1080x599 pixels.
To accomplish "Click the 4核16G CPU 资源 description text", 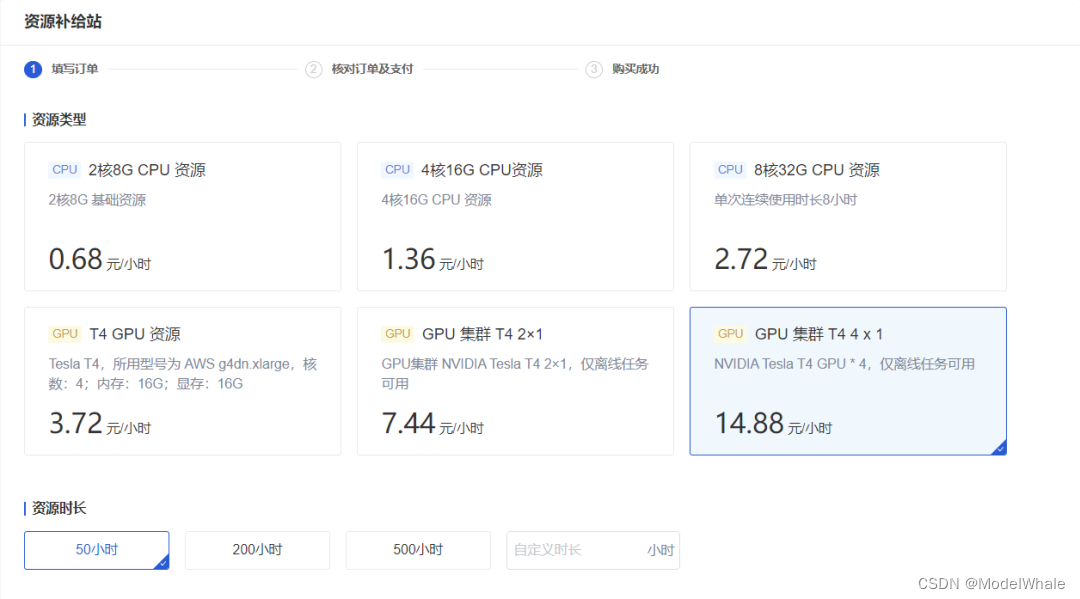I will pos(437,200).
